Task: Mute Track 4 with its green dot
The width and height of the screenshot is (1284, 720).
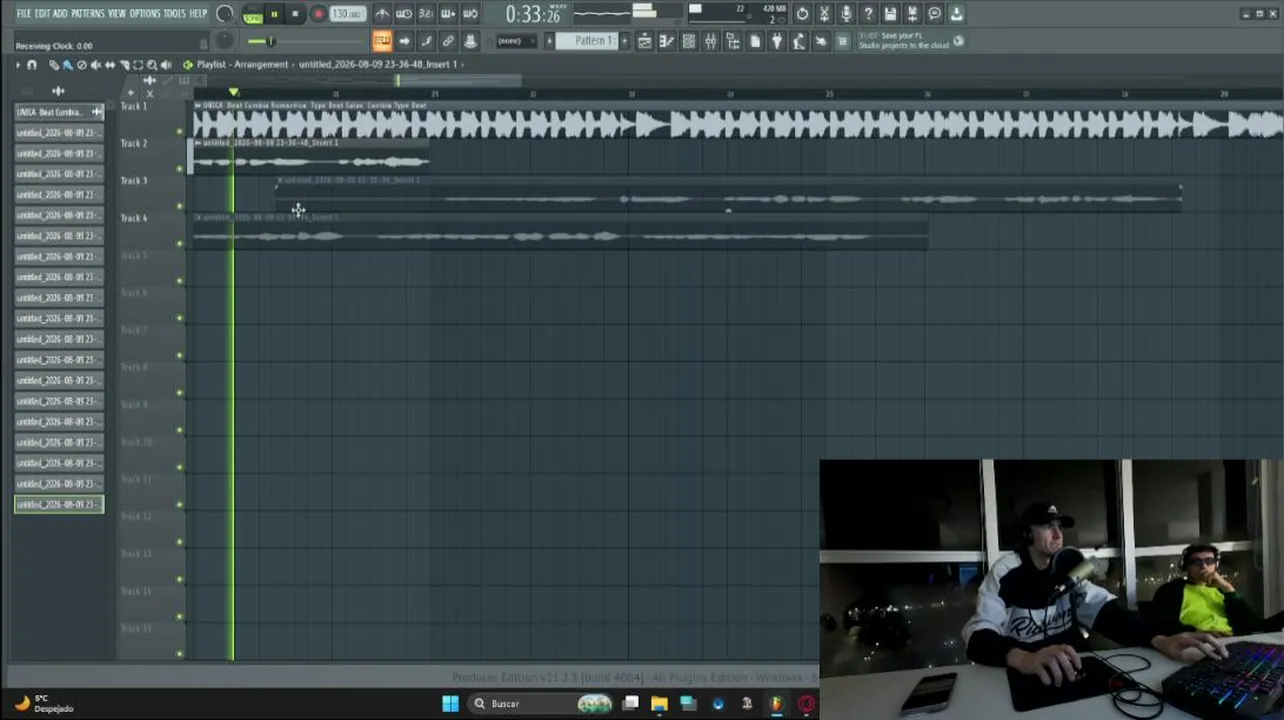Action: 180,243
